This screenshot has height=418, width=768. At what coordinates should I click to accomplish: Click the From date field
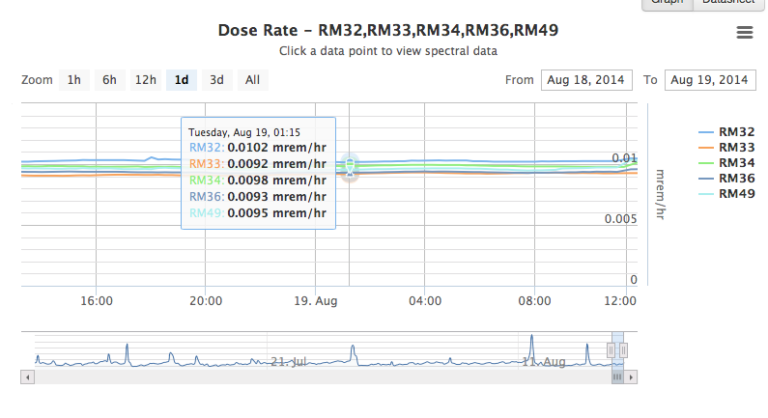(586, 80)
